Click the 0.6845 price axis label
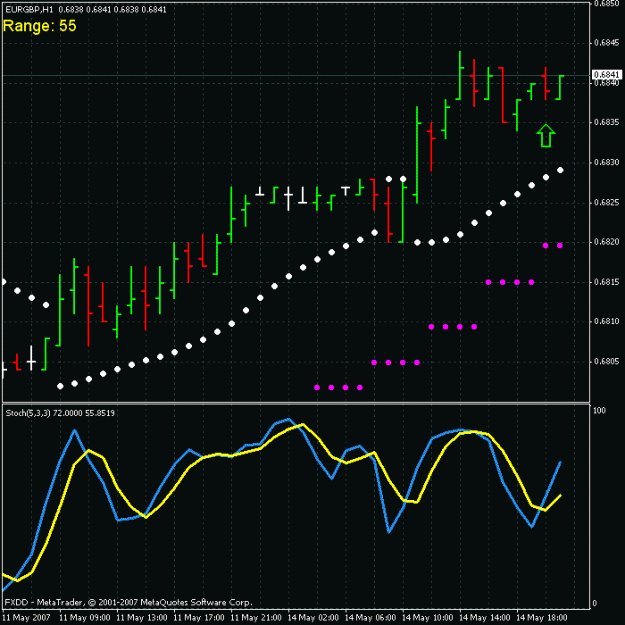The width and height of the screenshot is (625, 625). click(x=607, y=43)
